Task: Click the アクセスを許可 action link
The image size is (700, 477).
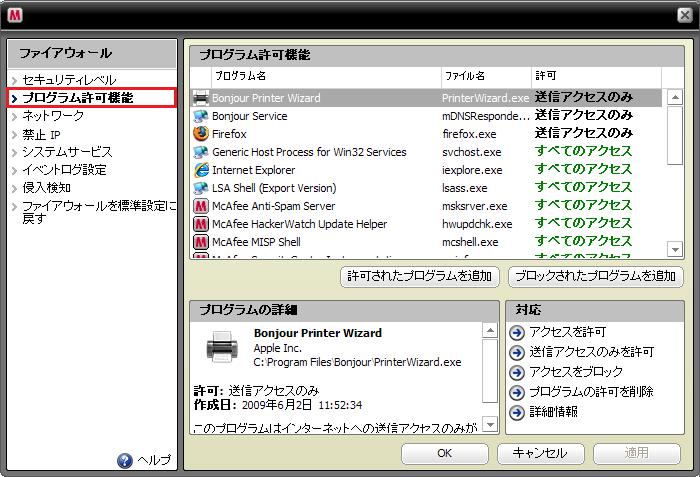Action: coord(568,332)
